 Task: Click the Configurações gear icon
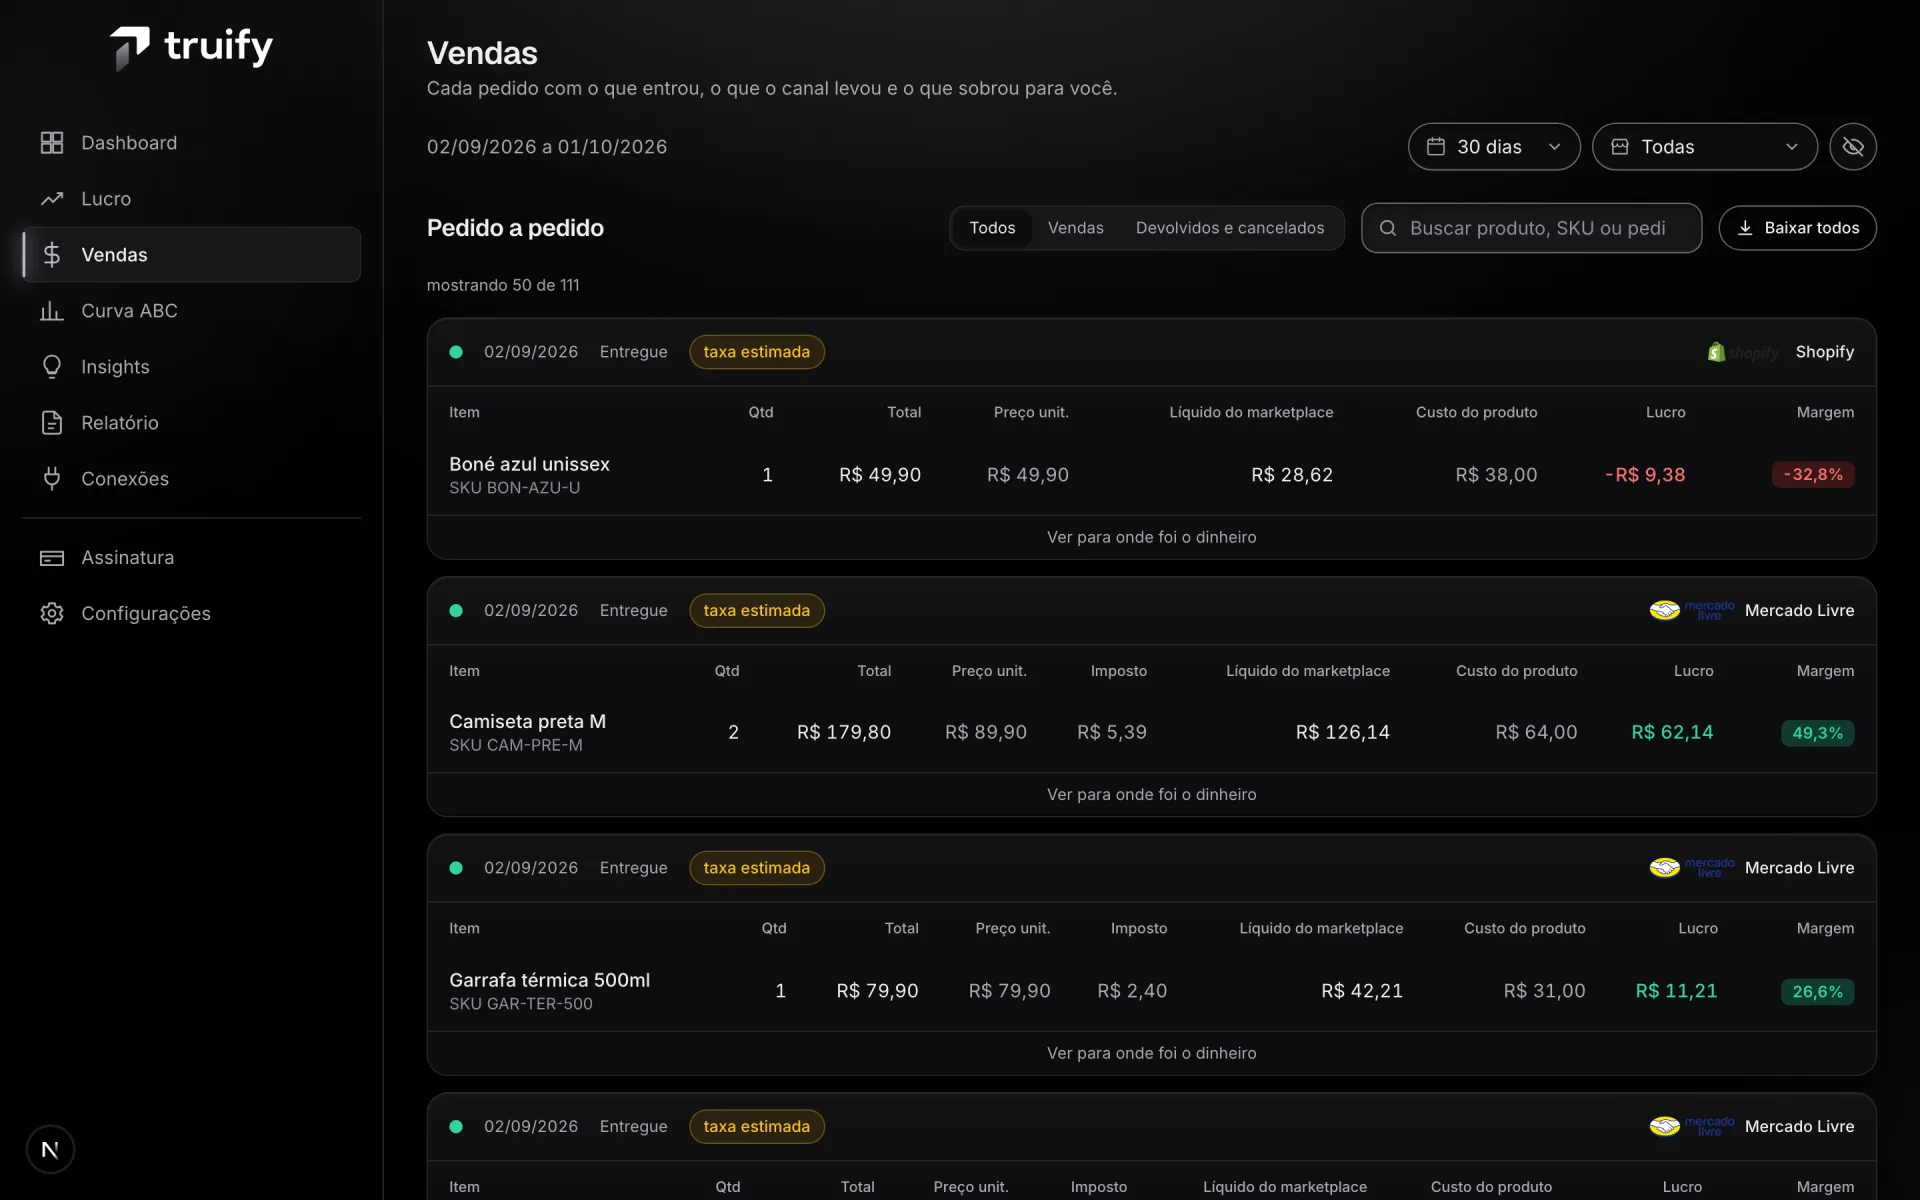click(52, 614)
